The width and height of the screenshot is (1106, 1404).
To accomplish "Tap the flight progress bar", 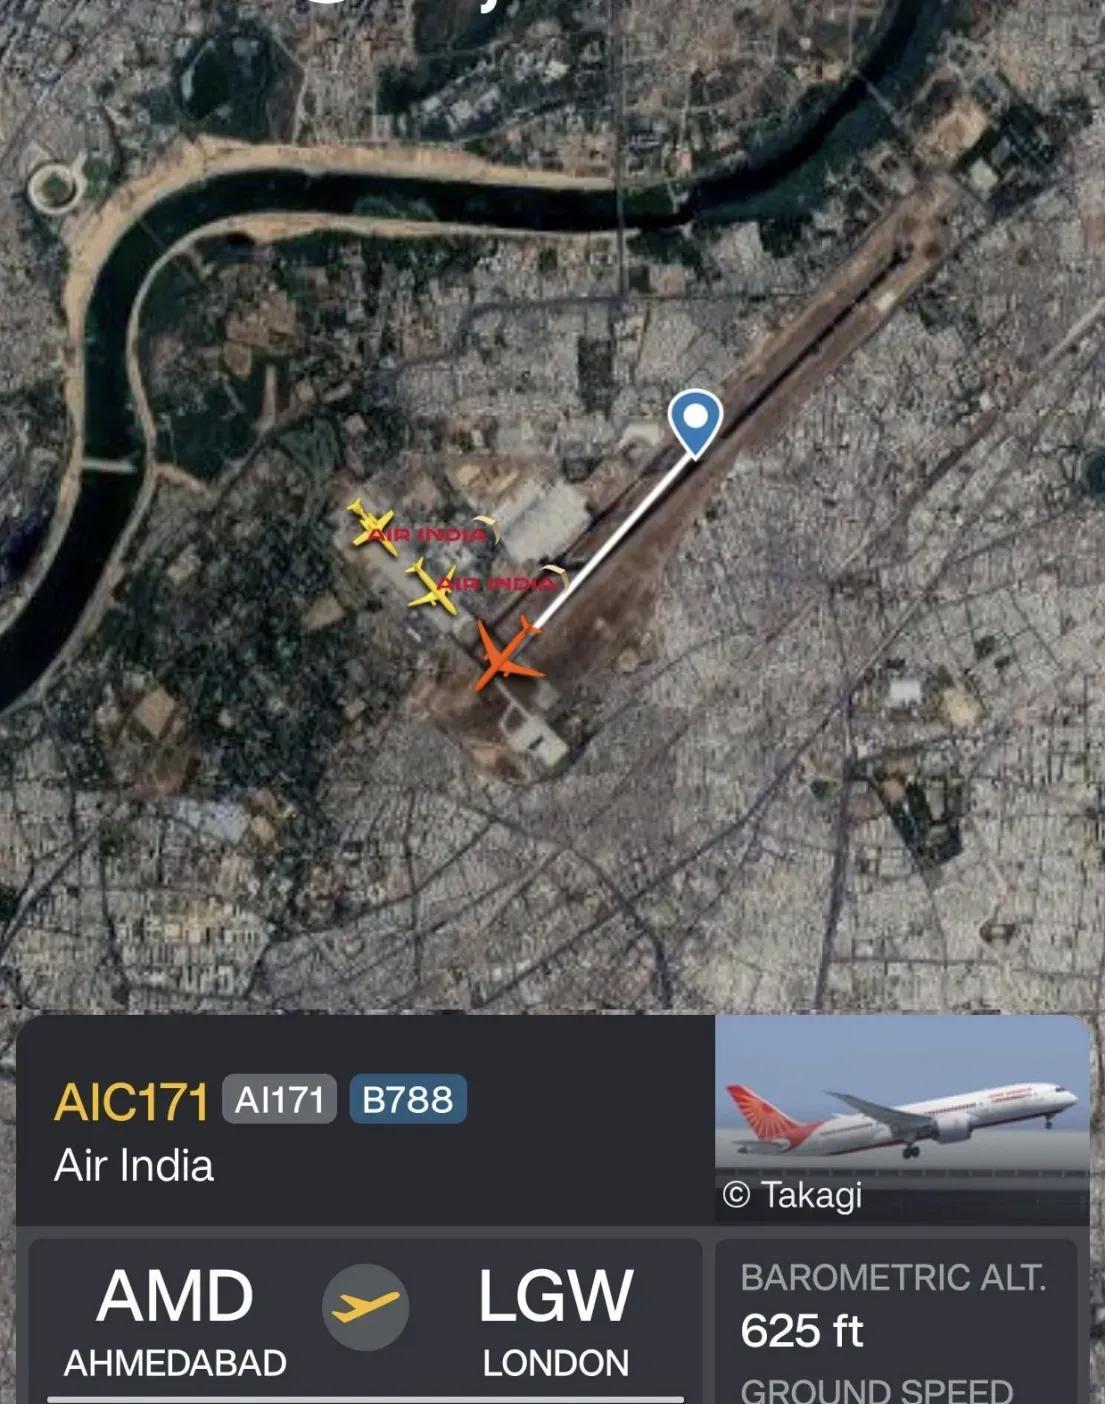I will (x=366, y=1399).
